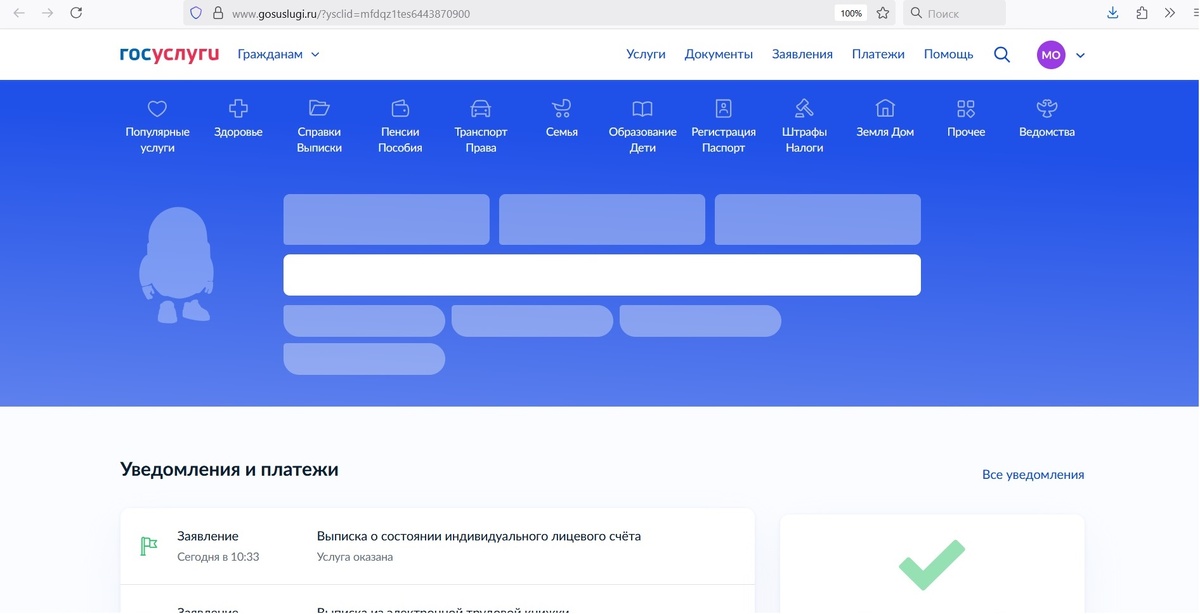The height and width of the screenshot is (614, 1200).
Task: Open the Документы menu item
Action: (719, 55)
